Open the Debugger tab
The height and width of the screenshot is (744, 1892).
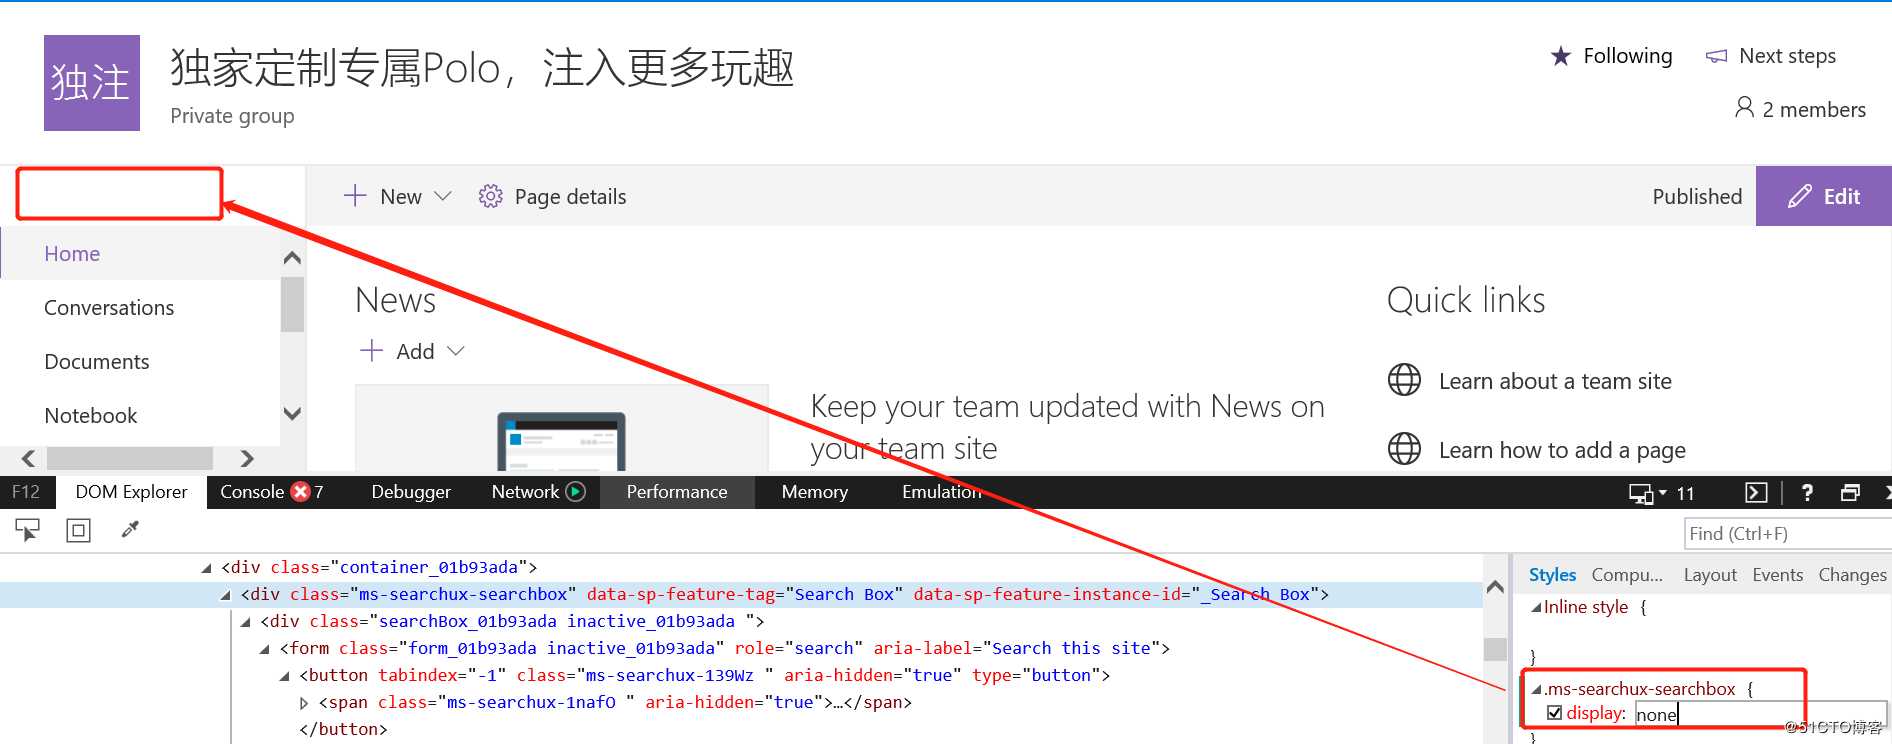click(x=411, y=492)
